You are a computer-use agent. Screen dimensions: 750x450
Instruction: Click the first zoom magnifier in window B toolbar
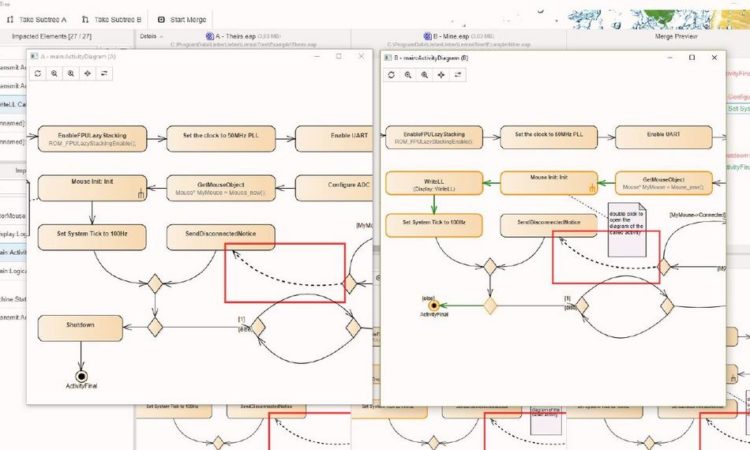(408, 75)
